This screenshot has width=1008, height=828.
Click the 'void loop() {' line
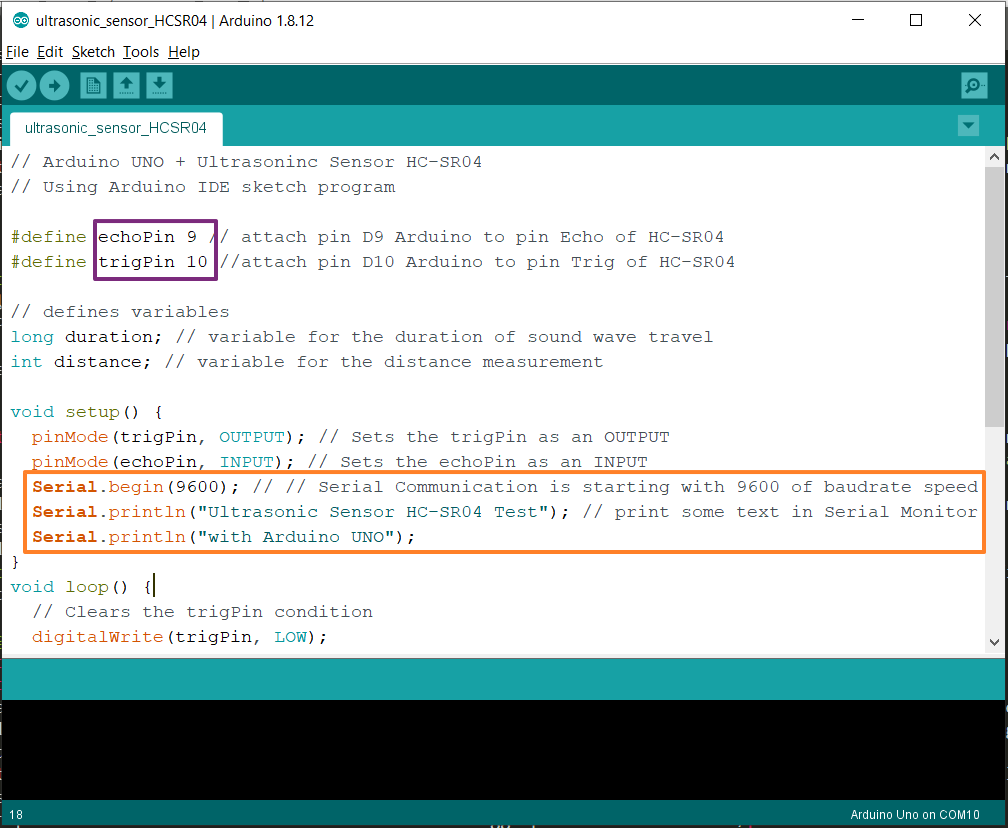point(81,587)
